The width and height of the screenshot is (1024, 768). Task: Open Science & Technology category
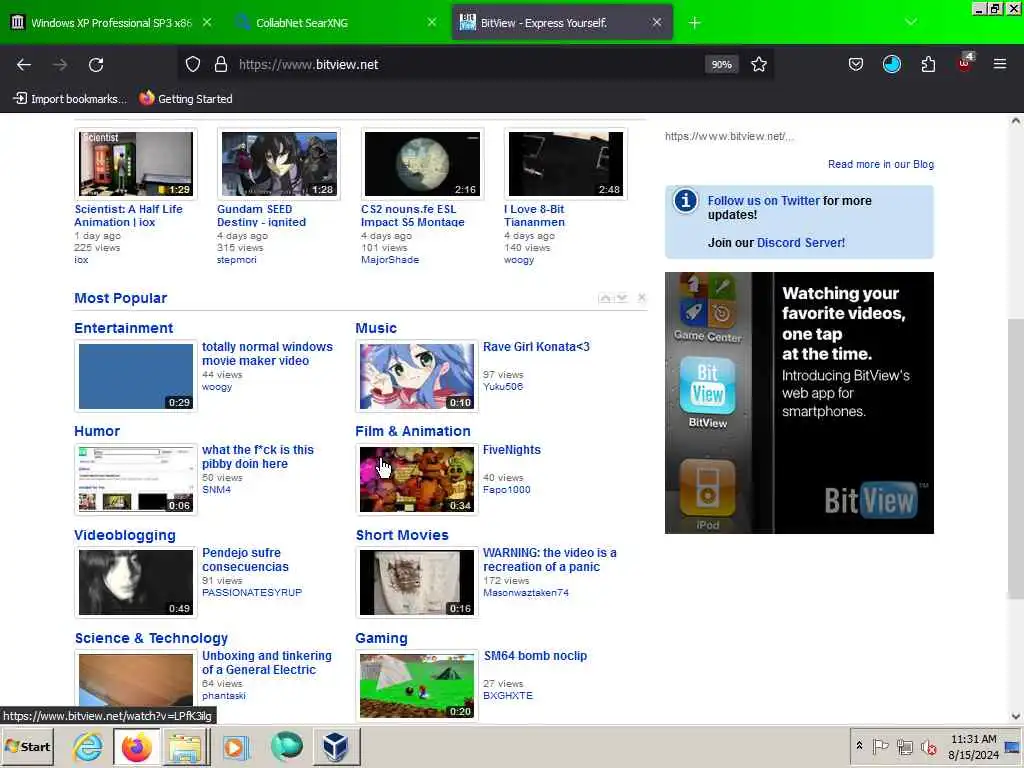151,639
